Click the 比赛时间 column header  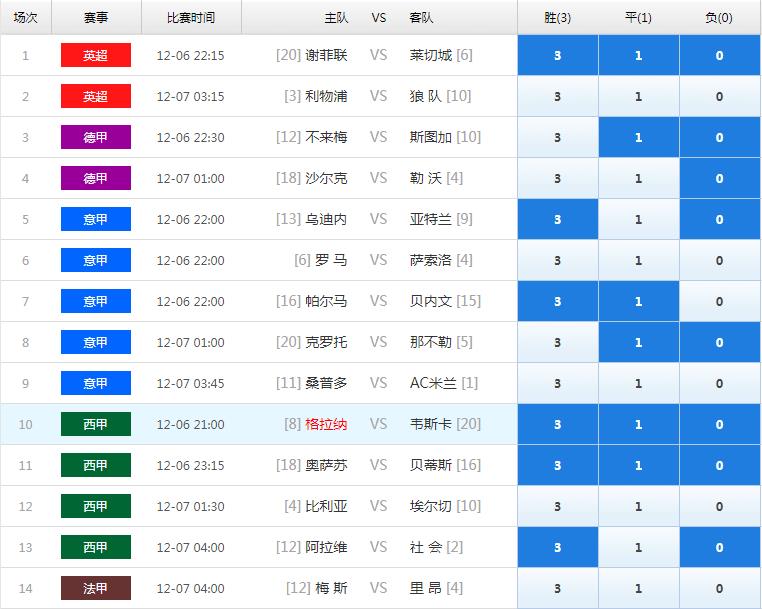191,18
